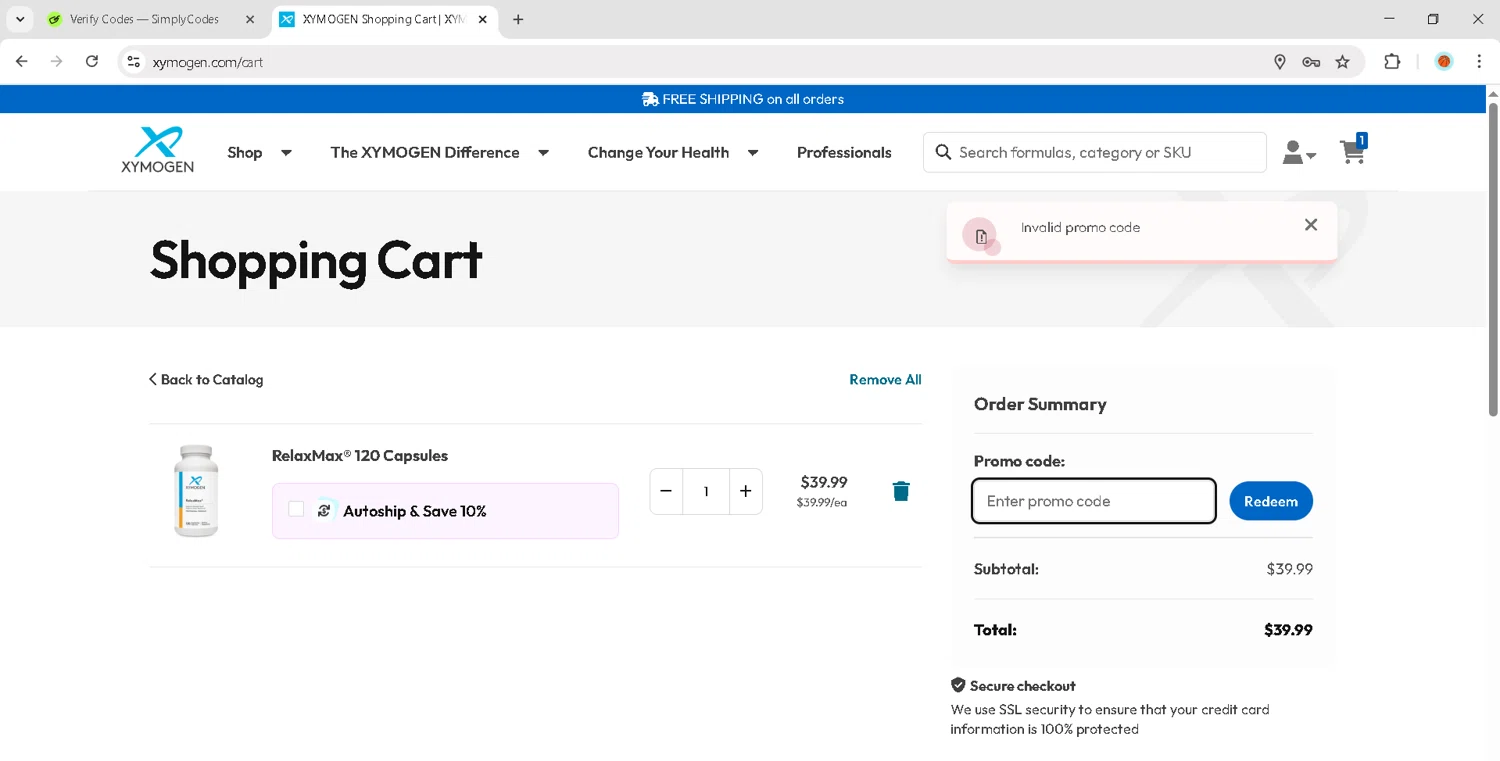Image resolution: width=1500 pixels, height=761 pixels.
Task: Close the SimplyCodes tab
Action: coord(250,19)
